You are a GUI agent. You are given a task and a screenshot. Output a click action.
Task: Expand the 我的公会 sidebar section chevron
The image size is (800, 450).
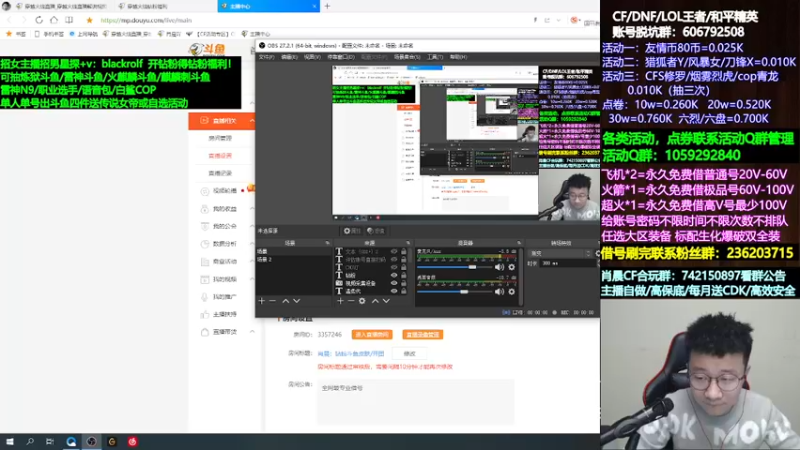(252, 226)
